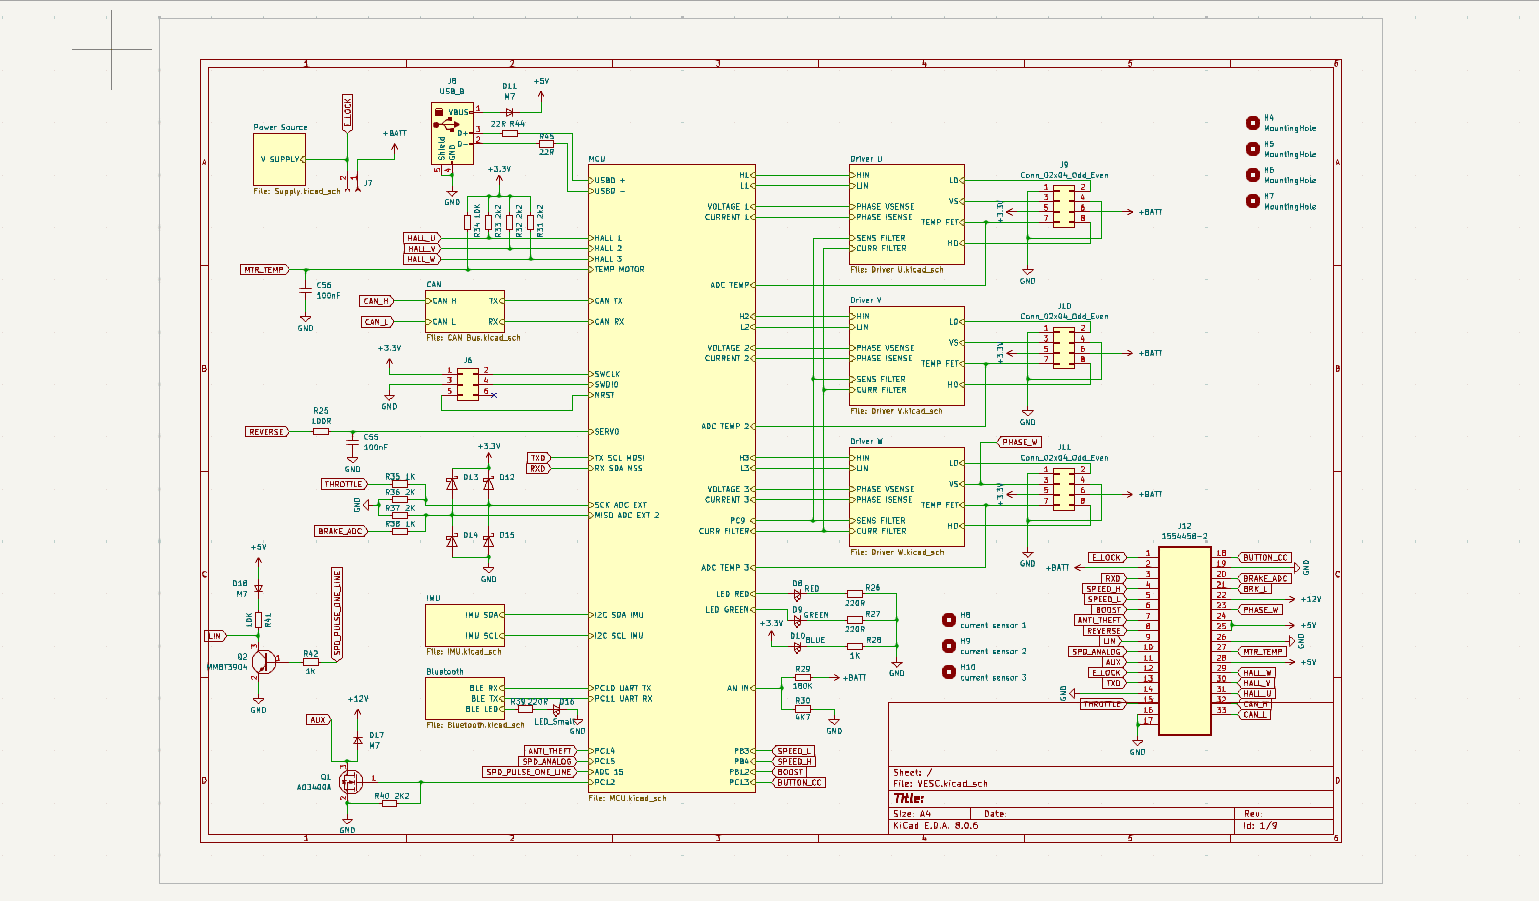
Task: Select the Q1 MOSFET symbol
Action: click(x=348, y=779)
